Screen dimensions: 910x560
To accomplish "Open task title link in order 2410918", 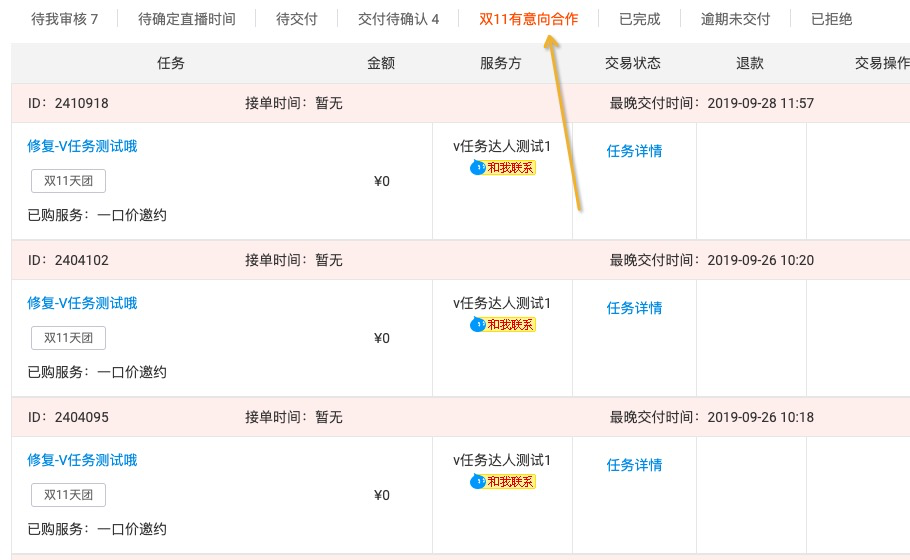I will pyautogui.click(x=82, y=146).
